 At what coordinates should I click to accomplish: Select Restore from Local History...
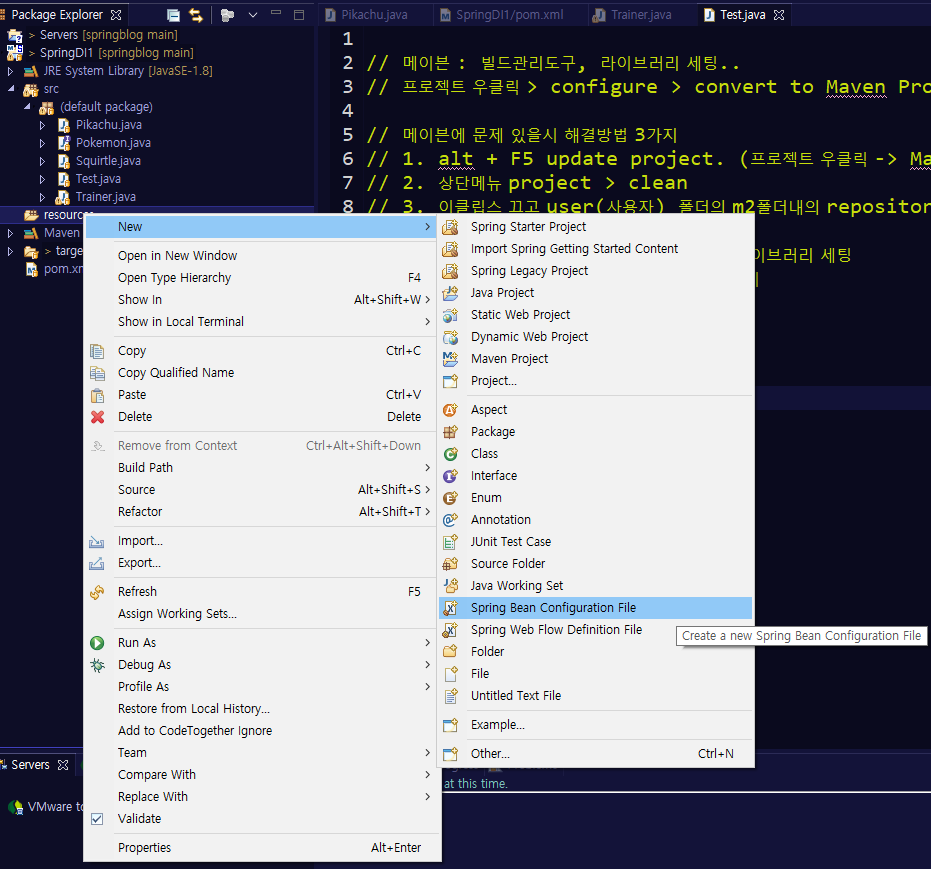(x=194, y=709)
